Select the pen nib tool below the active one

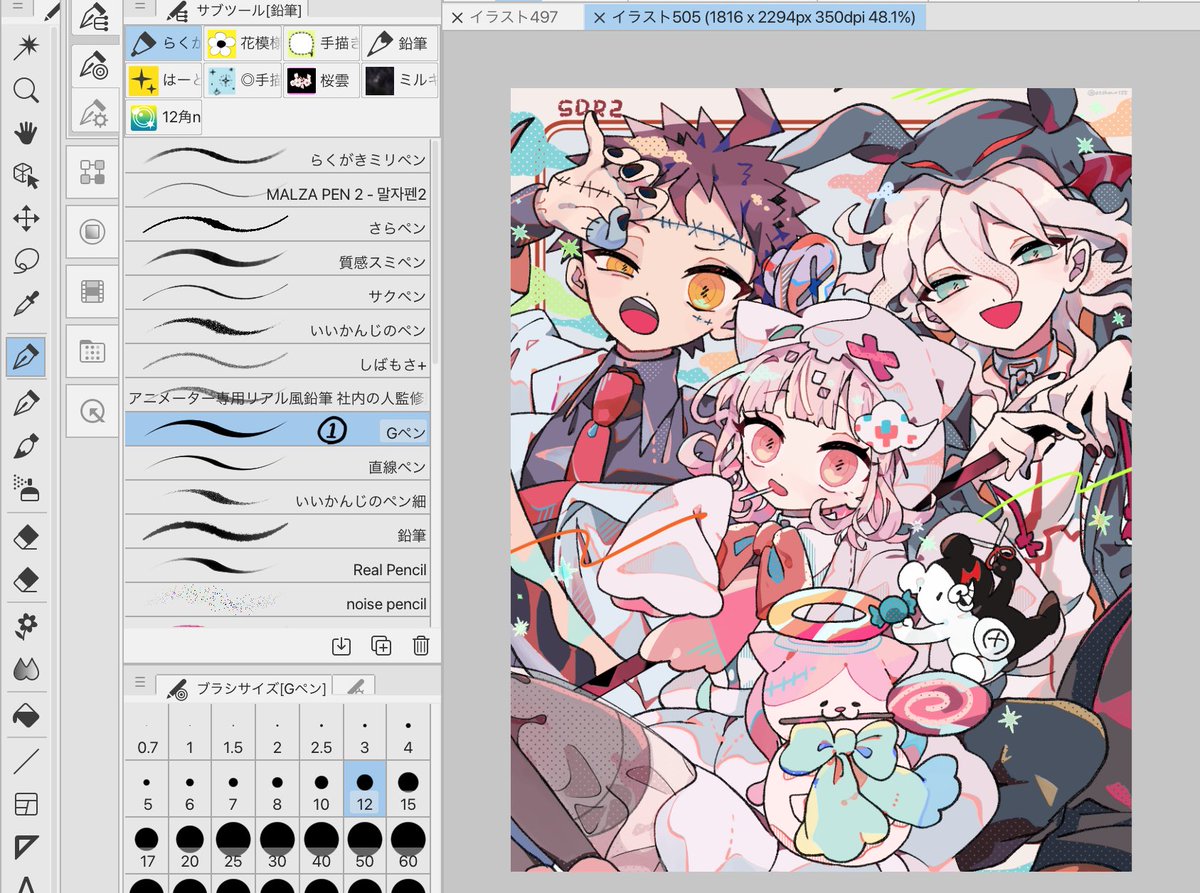click(26, 403)
